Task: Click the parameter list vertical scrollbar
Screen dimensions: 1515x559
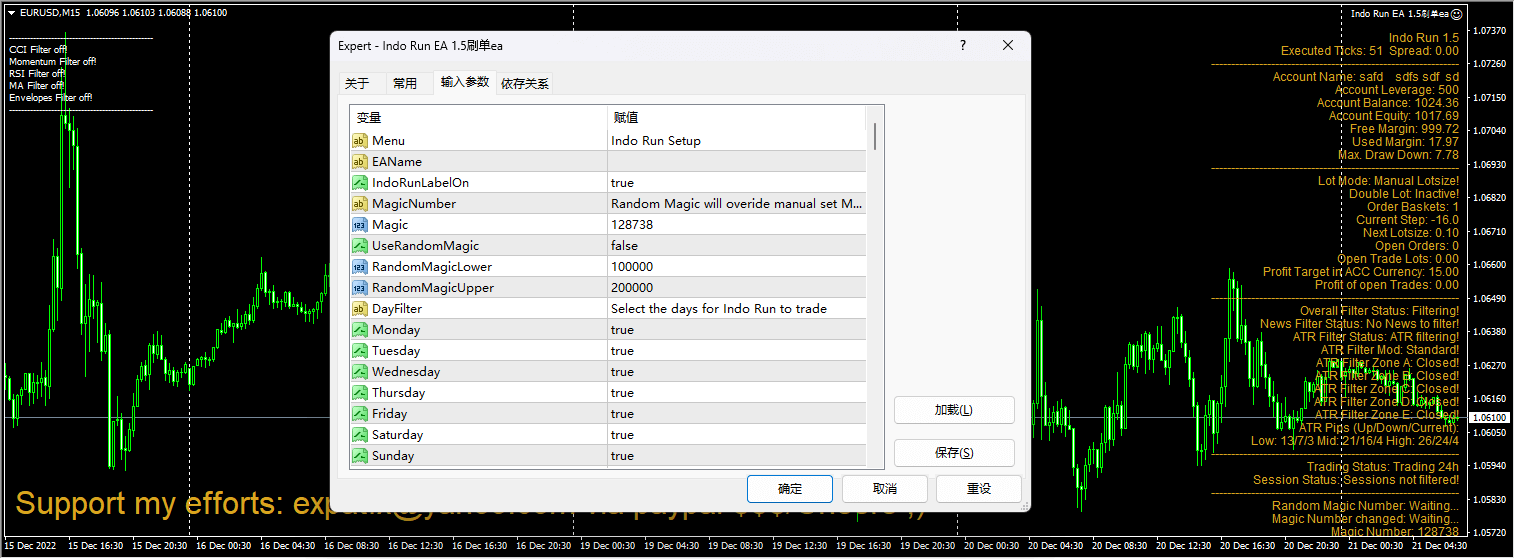Action: (876, 136)
